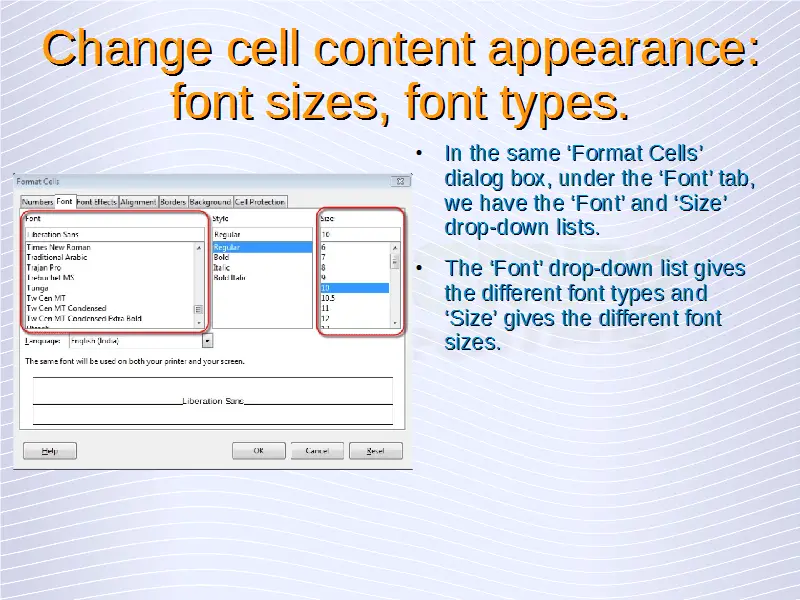Viewport: 800px width, 600px height.
Task: Go to the Alignment tab
Action: [x=138, y=202]
